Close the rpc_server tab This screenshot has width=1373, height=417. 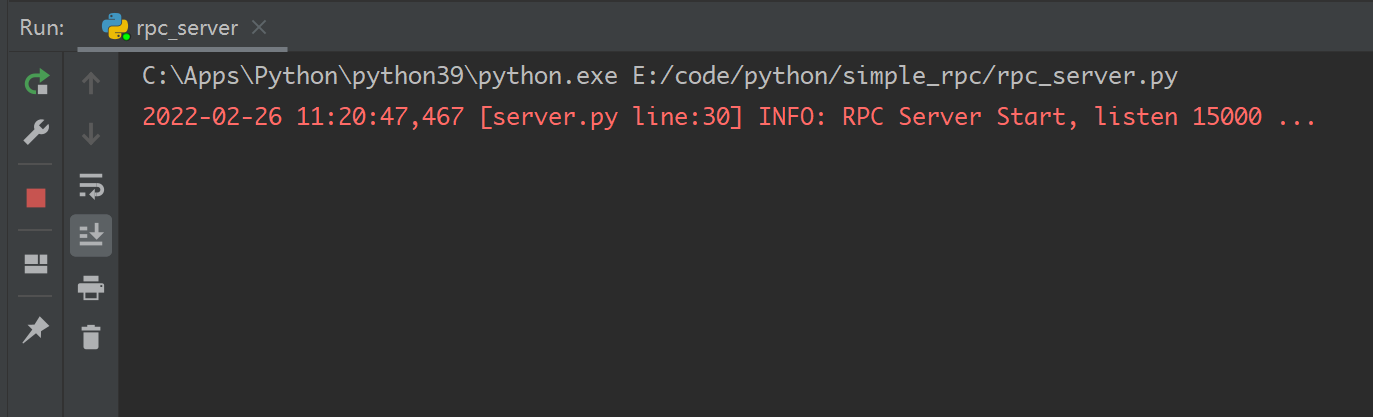coord(259,28)
